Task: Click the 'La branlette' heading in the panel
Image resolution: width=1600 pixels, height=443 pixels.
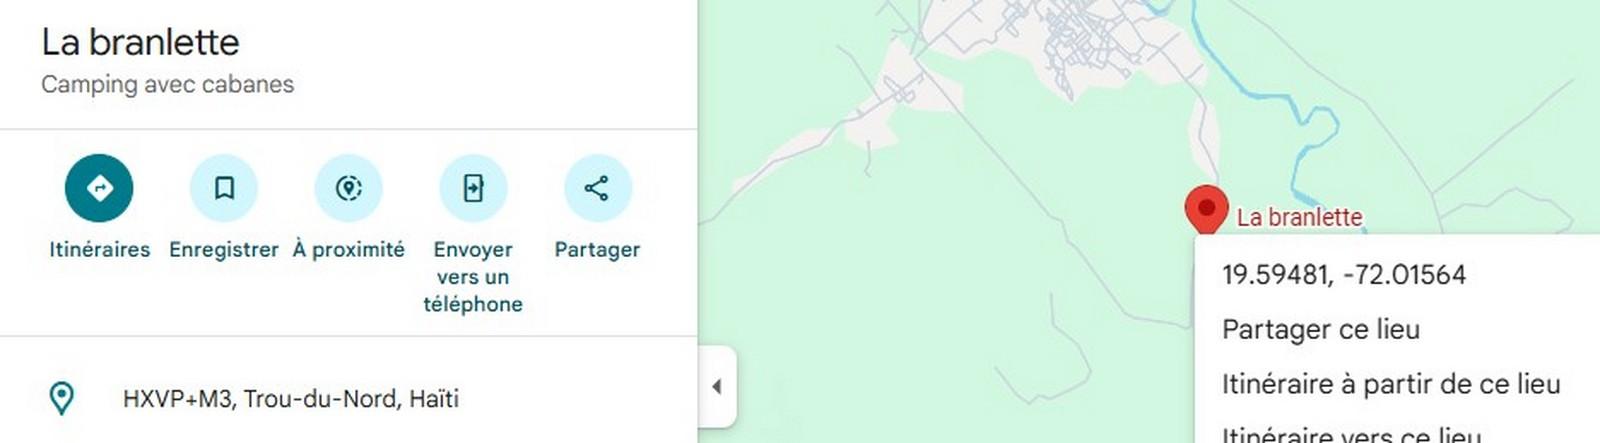Action: click(140, 42)
